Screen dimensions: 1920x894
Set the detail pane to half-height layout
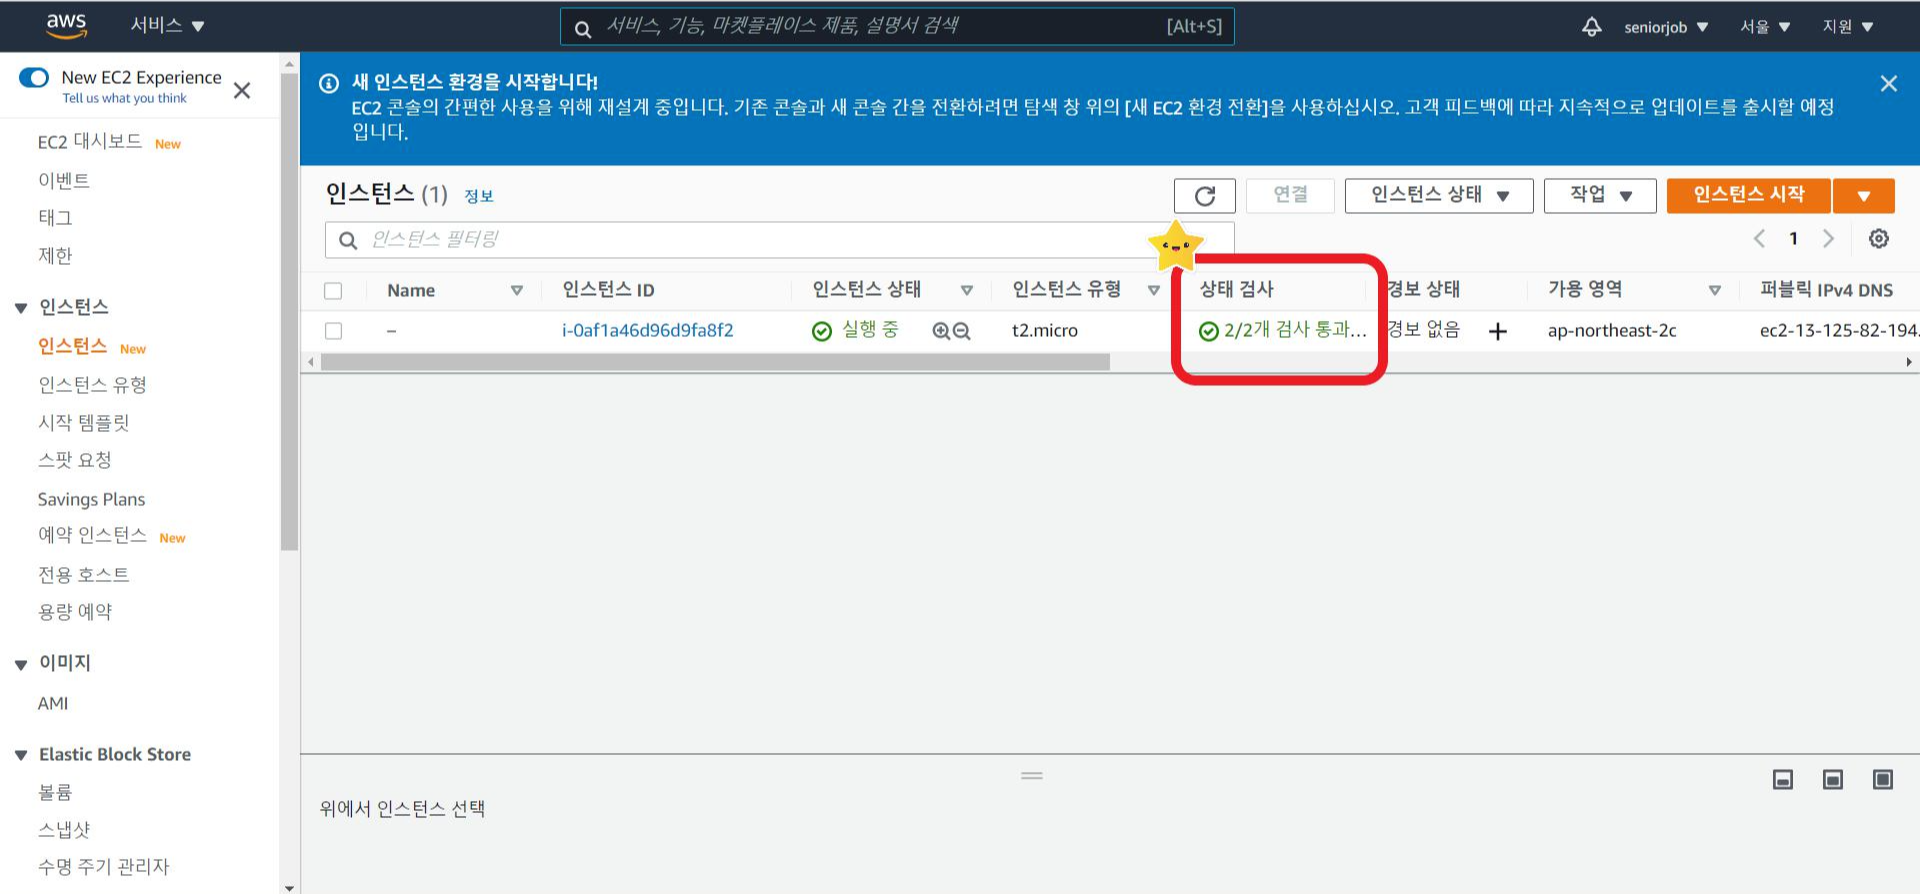[x=1833, y=779]
